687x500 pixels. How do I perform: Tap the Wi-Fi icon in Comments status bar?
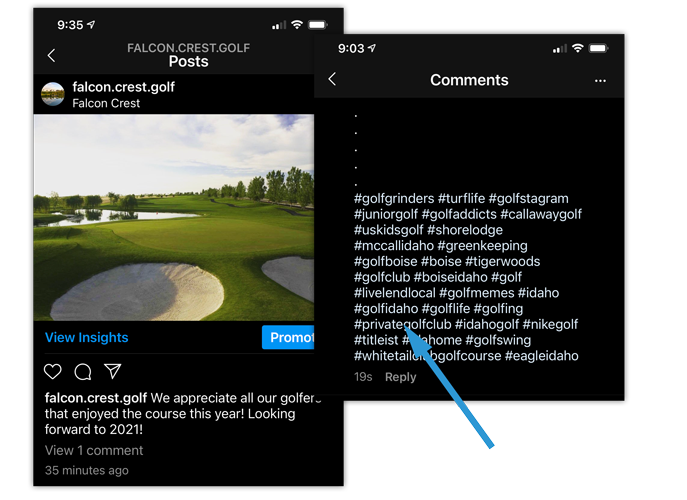click(x=578, y=48)
